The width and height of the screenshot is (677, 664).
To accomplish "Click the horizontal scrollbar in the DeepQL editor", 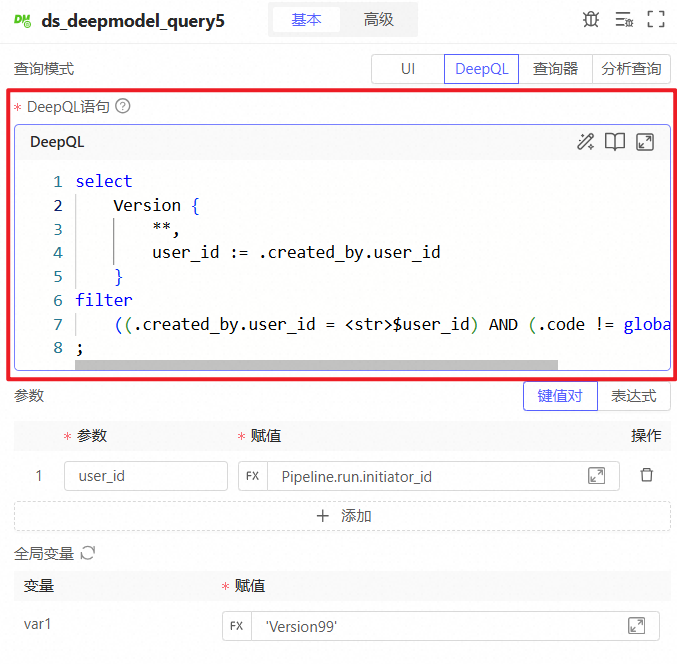I will pos(316,365).
